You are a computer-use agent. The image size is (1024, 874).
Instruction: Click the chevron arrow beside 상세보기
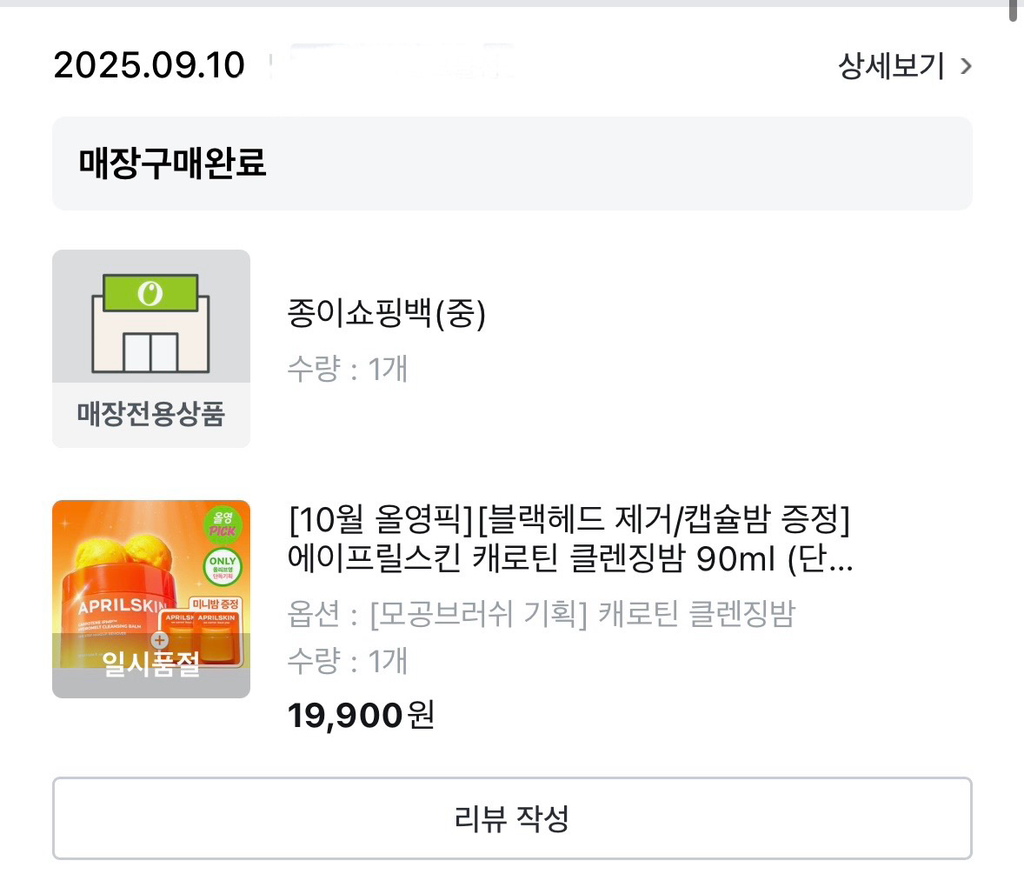965,66
